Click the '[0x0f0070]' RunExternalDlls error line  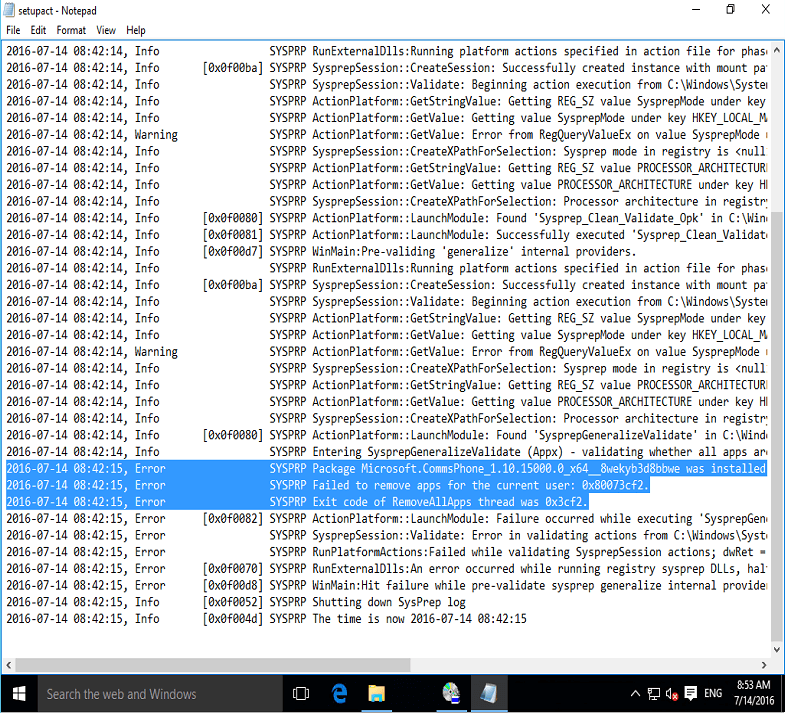pyautogui.click(x=386, y=569)
